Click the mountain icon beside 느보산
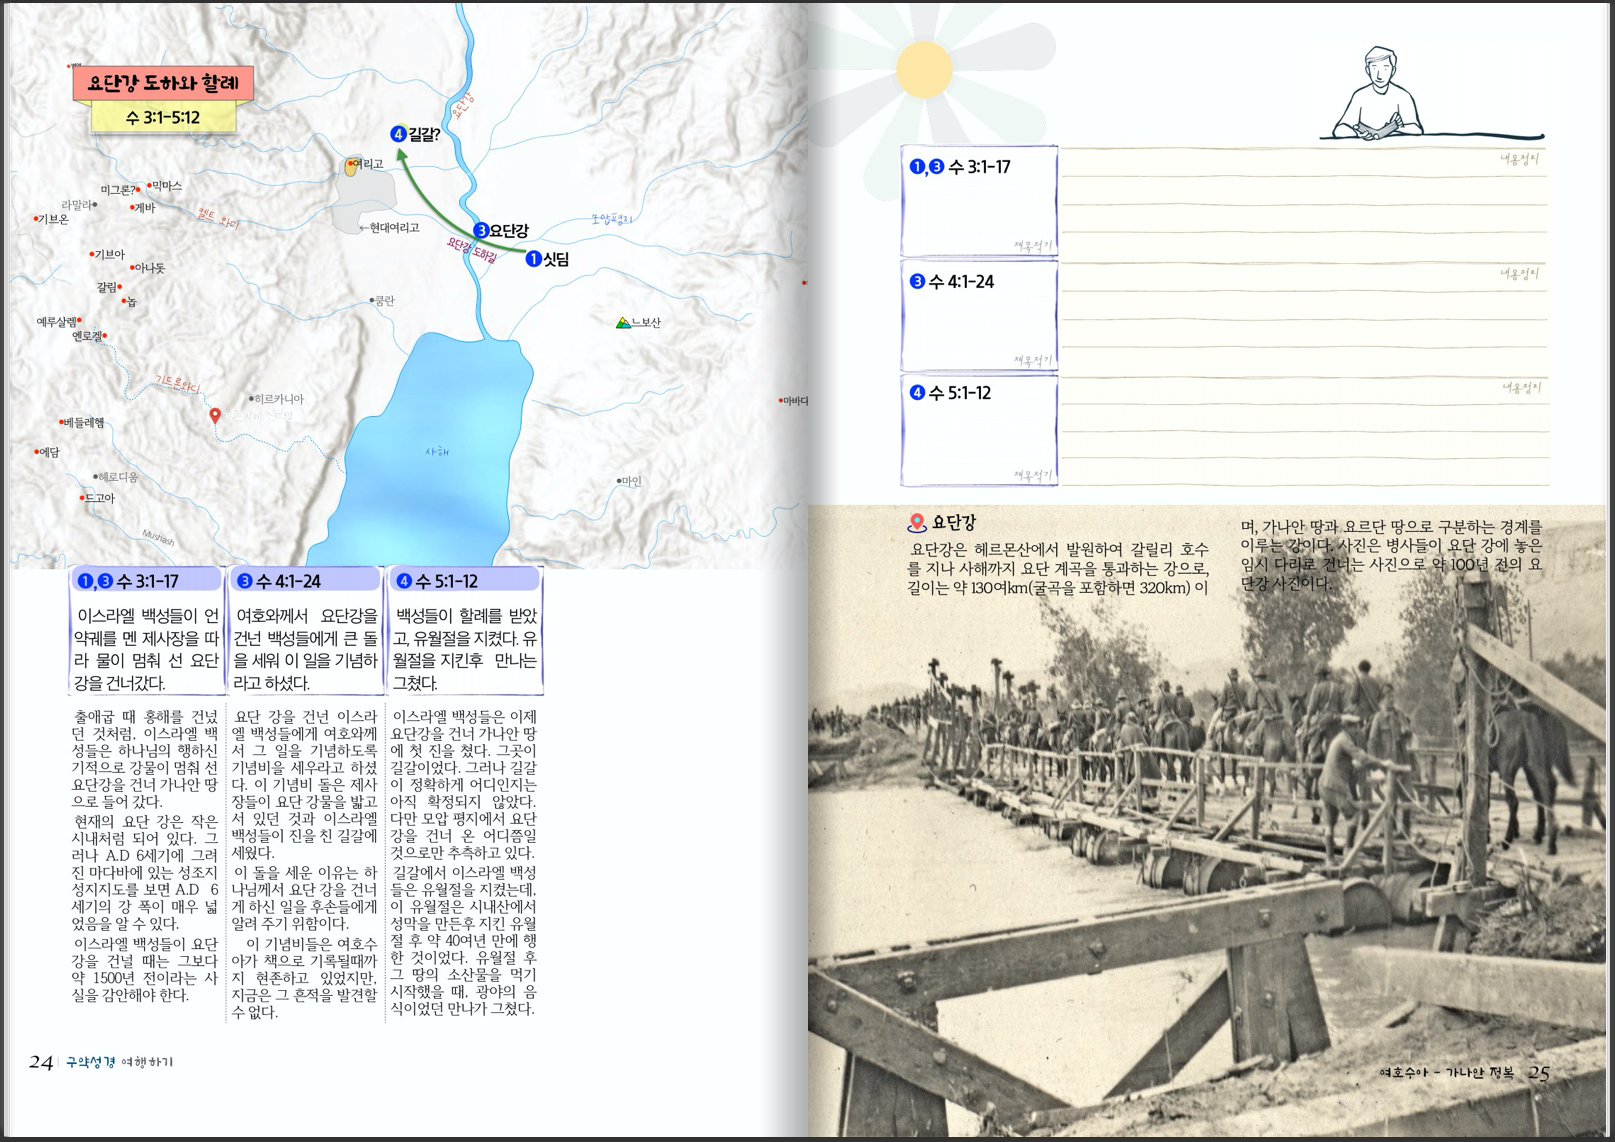The image size is (1615, 1142). click(623, 322)
